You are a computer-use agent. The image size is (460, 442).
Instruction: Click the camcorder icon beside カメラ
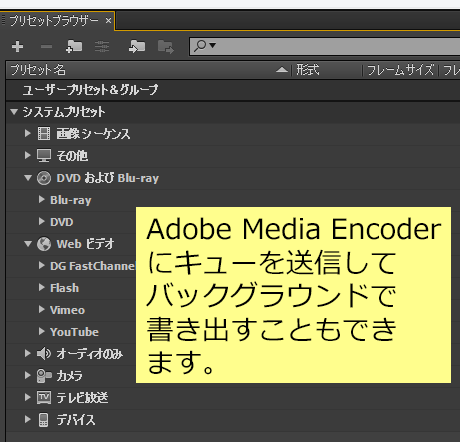pos(44,376)
